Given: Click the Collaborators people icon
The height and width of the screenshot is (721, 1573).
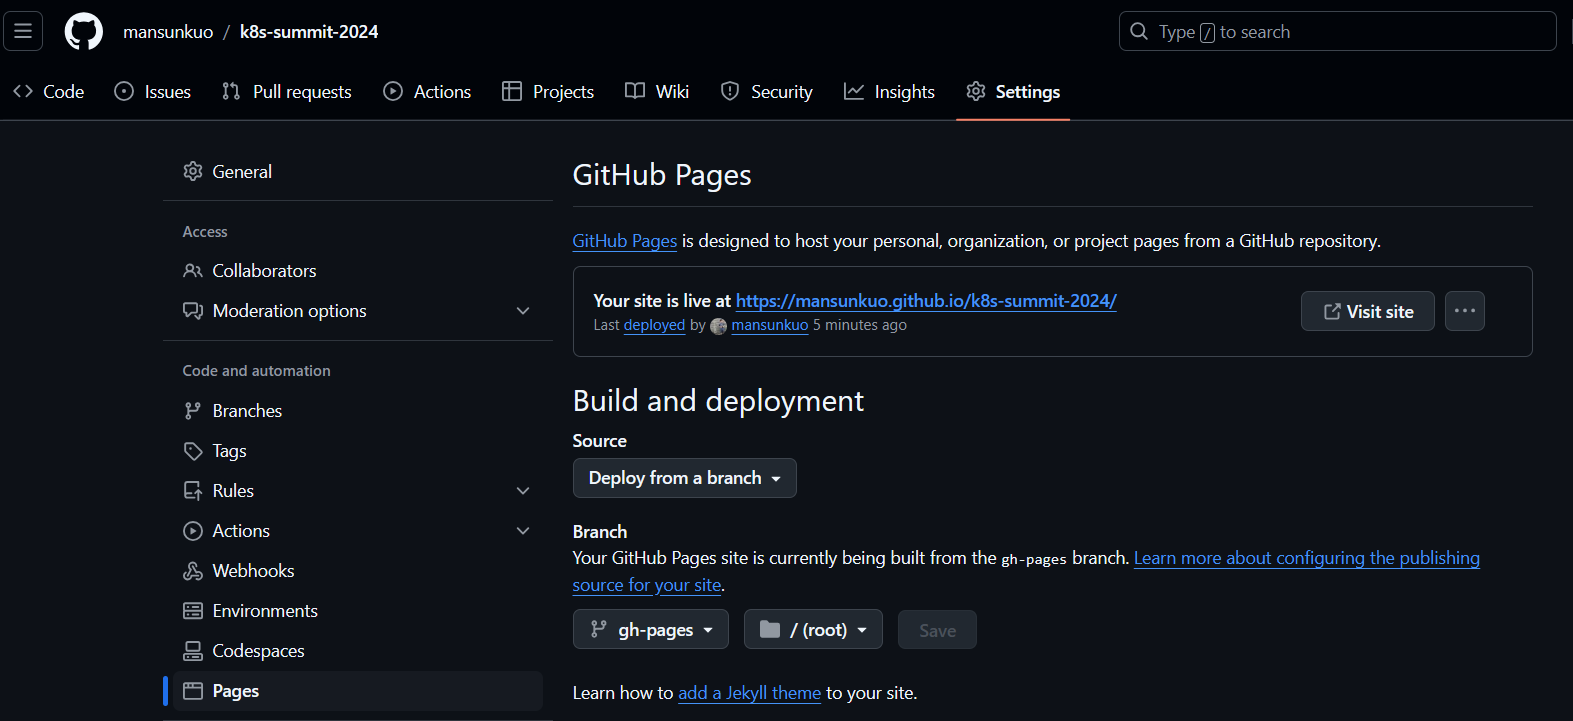Looking at the screenshot, I should 193,271.
